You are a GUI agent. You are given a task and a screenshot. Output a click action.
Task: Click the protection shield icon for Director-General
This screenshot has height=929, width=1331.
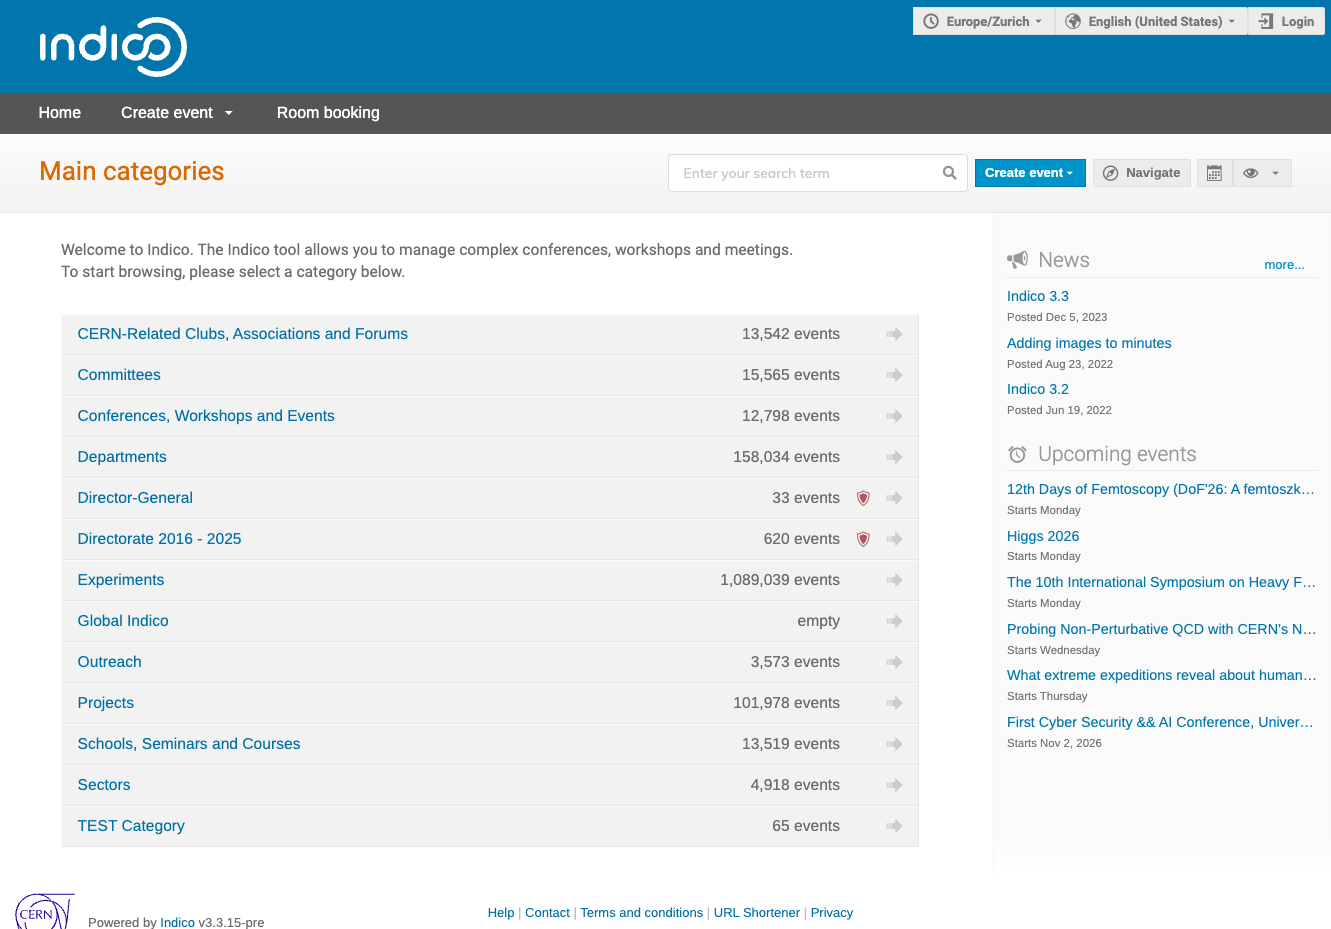point(863,498)
